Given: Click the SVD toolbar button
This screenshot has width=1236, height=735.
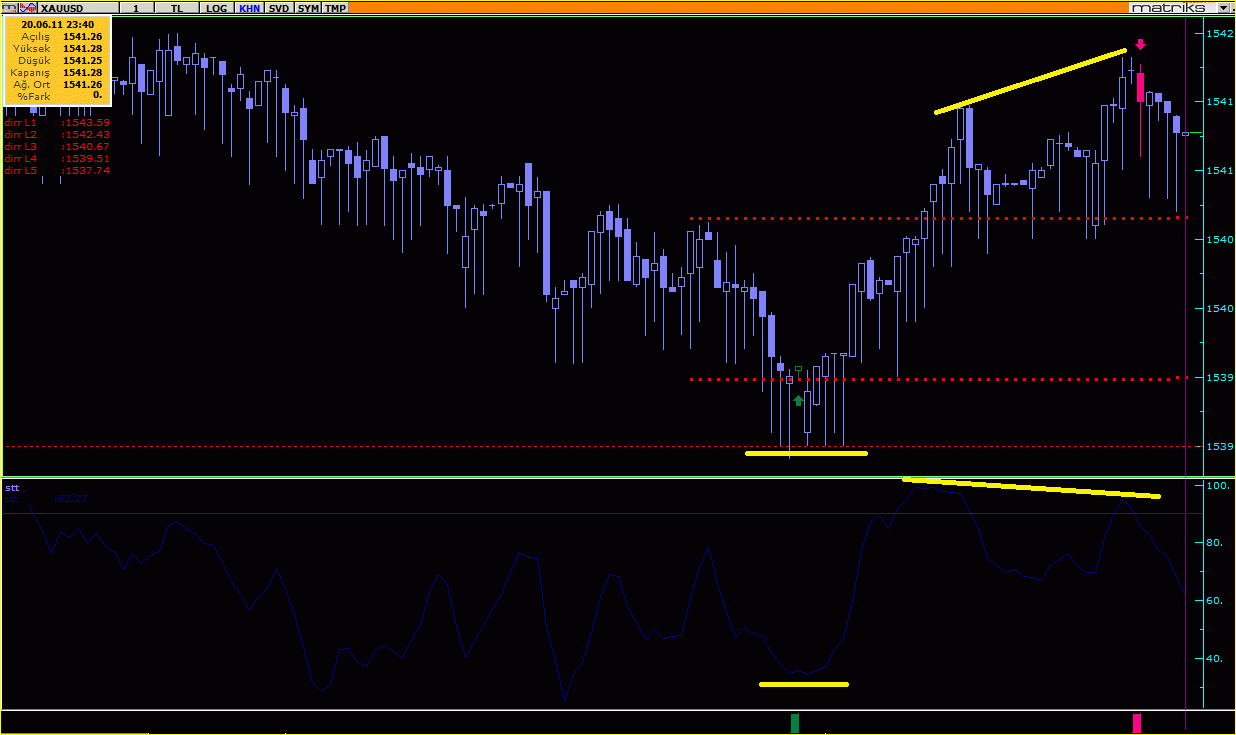Looking at the screenshot, I should click(280, 7).
